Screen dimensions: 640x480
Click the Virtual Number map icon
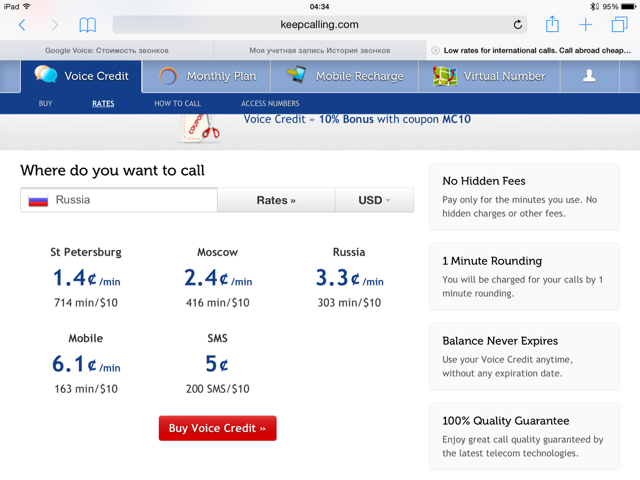[x=444, y=76]
